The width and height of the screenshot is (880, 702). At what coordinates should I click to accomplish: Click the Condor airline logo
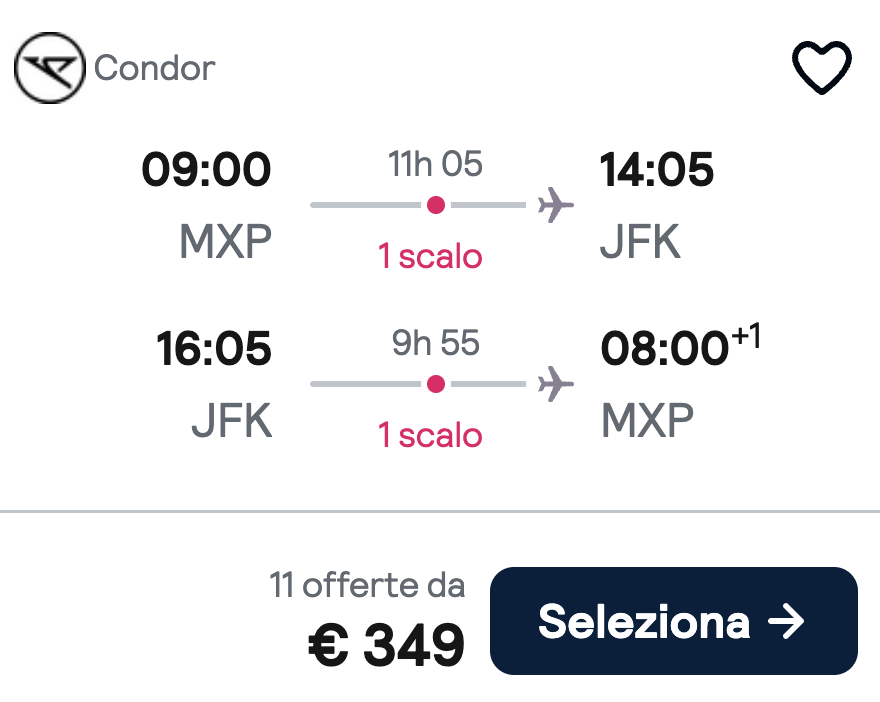point(50,68)
